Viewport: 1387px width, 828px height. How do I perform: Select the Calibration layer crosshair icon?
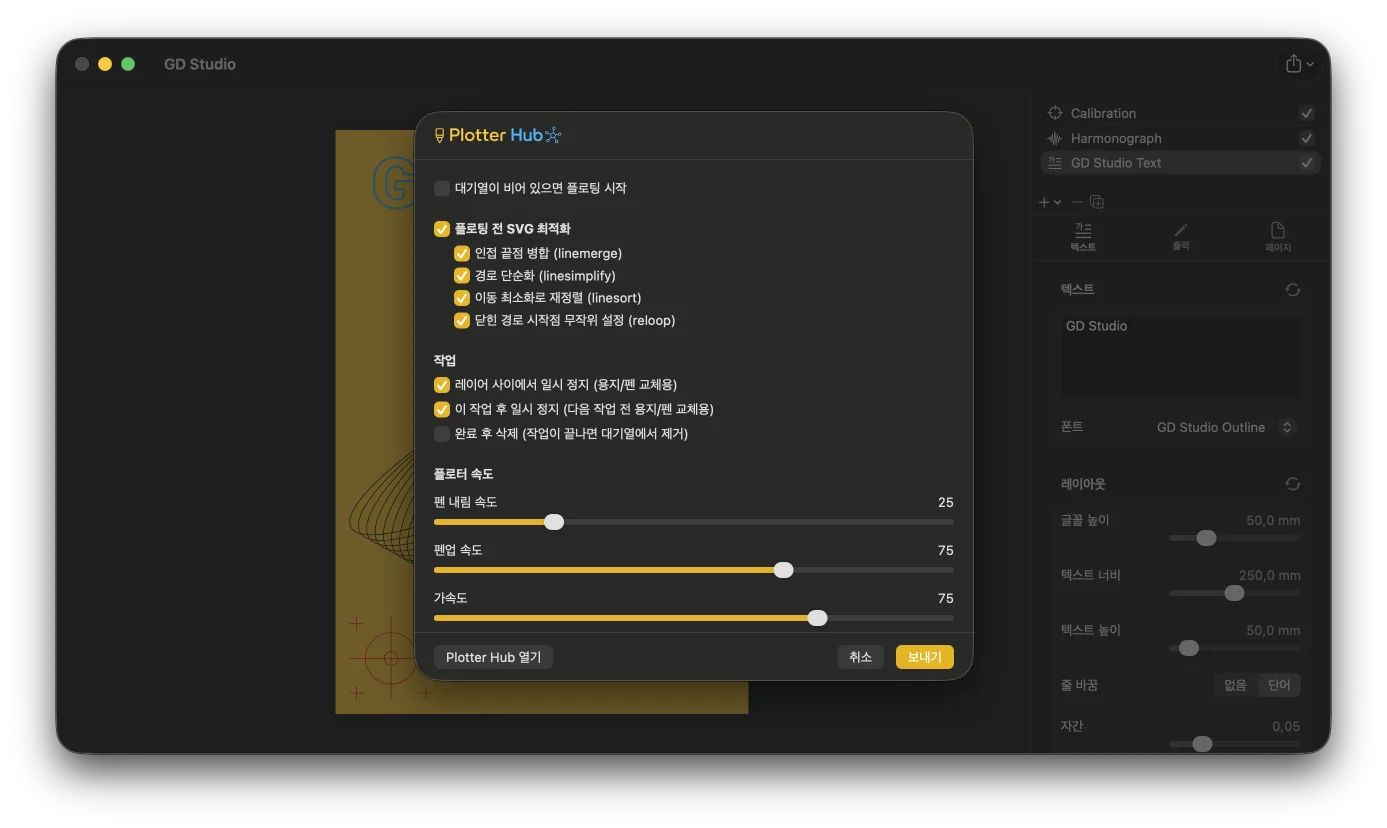click(1054, 113)
